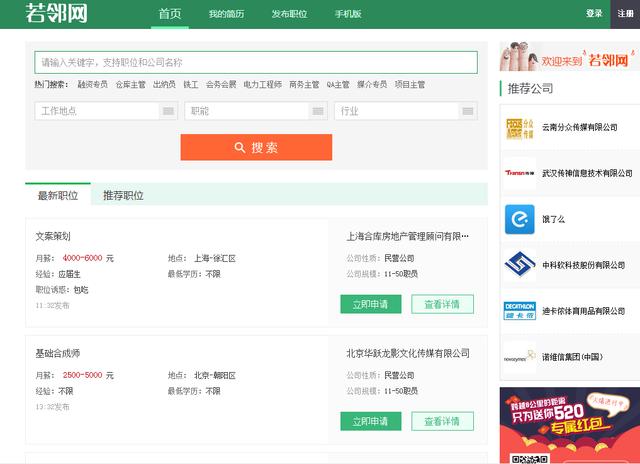Viewport: 640px width, 464px height.
Task: Open the 基础合成师 job title
Action: tap(58, 353)
